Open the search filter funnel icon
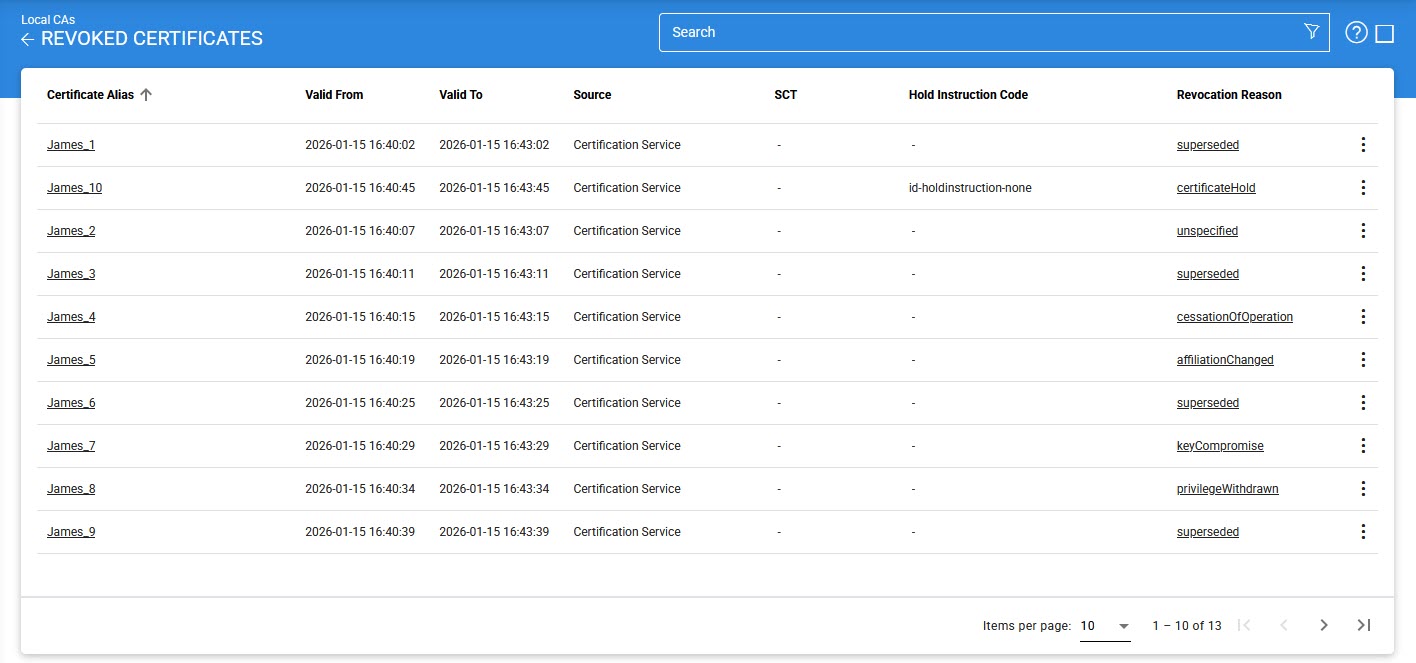Screen dimensions: 1416x663 1312,32
